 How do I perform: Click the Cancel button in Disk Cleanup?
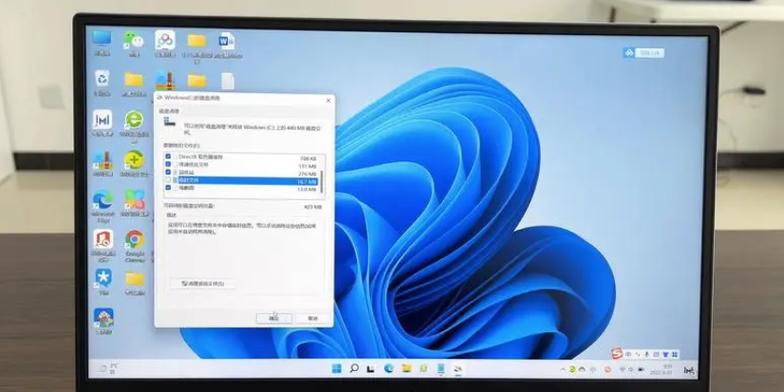click(x=312, y=318)
